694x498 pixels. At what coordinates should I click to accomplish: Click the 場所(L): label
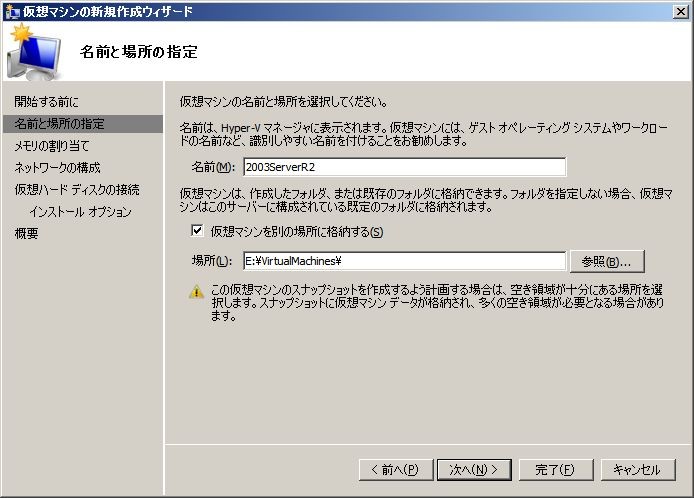tap(212, 261)
